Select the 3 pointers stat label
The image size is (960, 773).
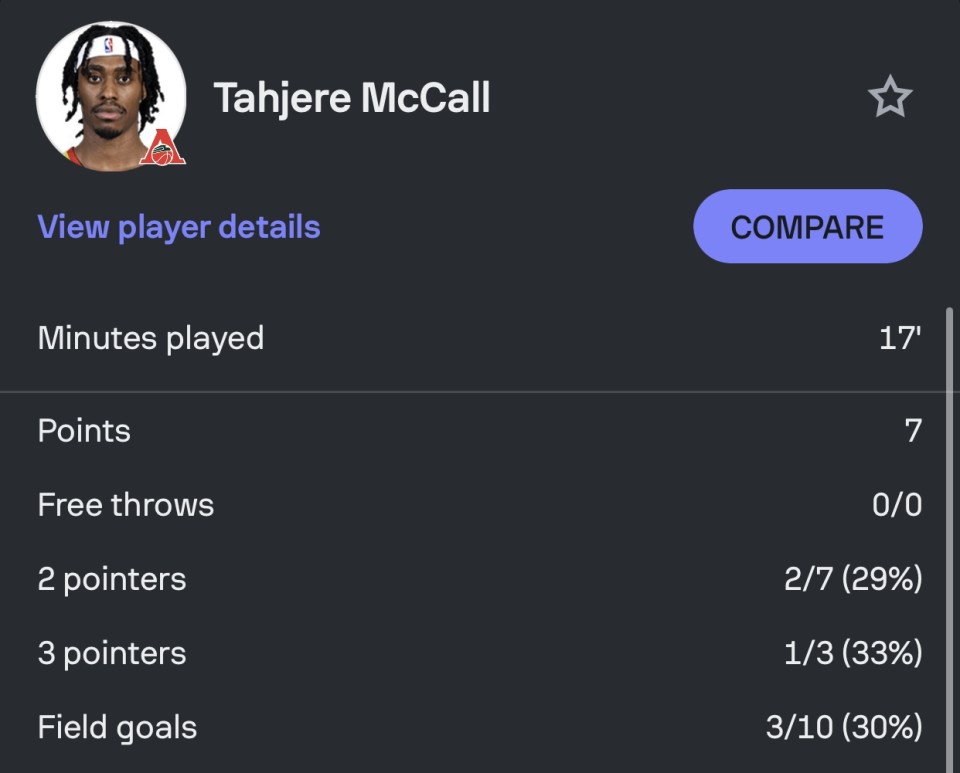(111, 654)
